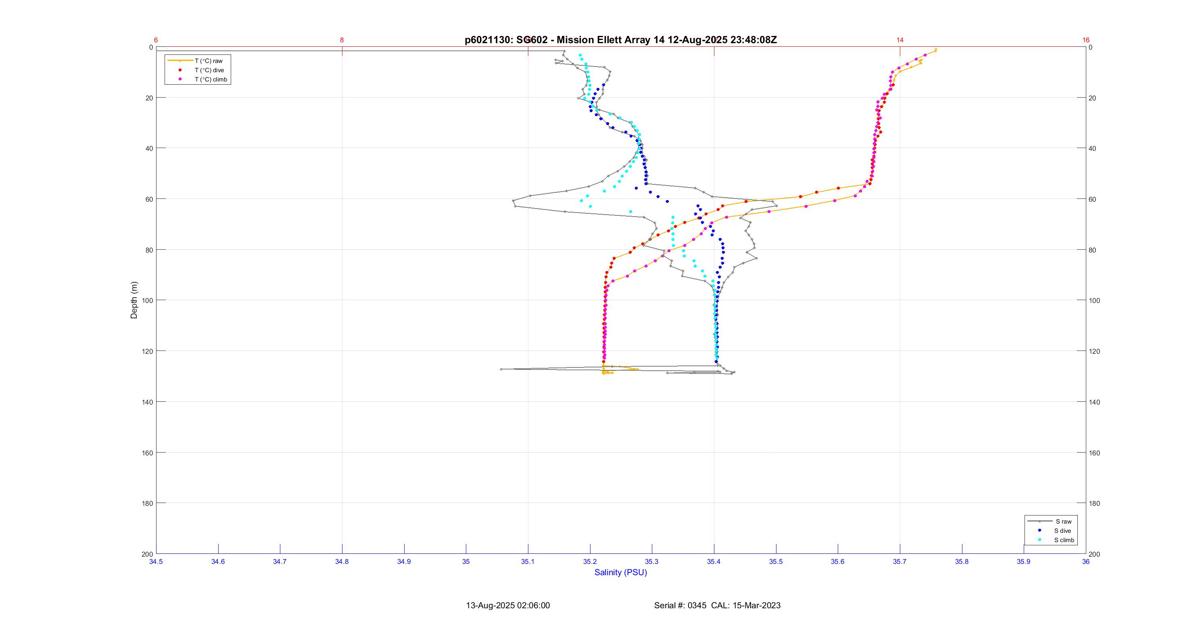Click the 34.7 salinity tick label

click(280, 562)
